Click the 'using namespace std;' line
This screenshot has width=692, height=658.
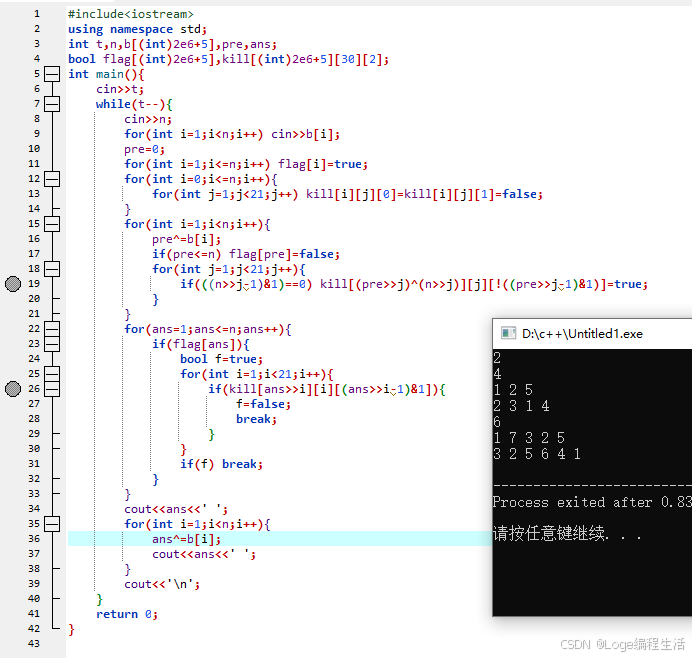(x=137, y=29)
